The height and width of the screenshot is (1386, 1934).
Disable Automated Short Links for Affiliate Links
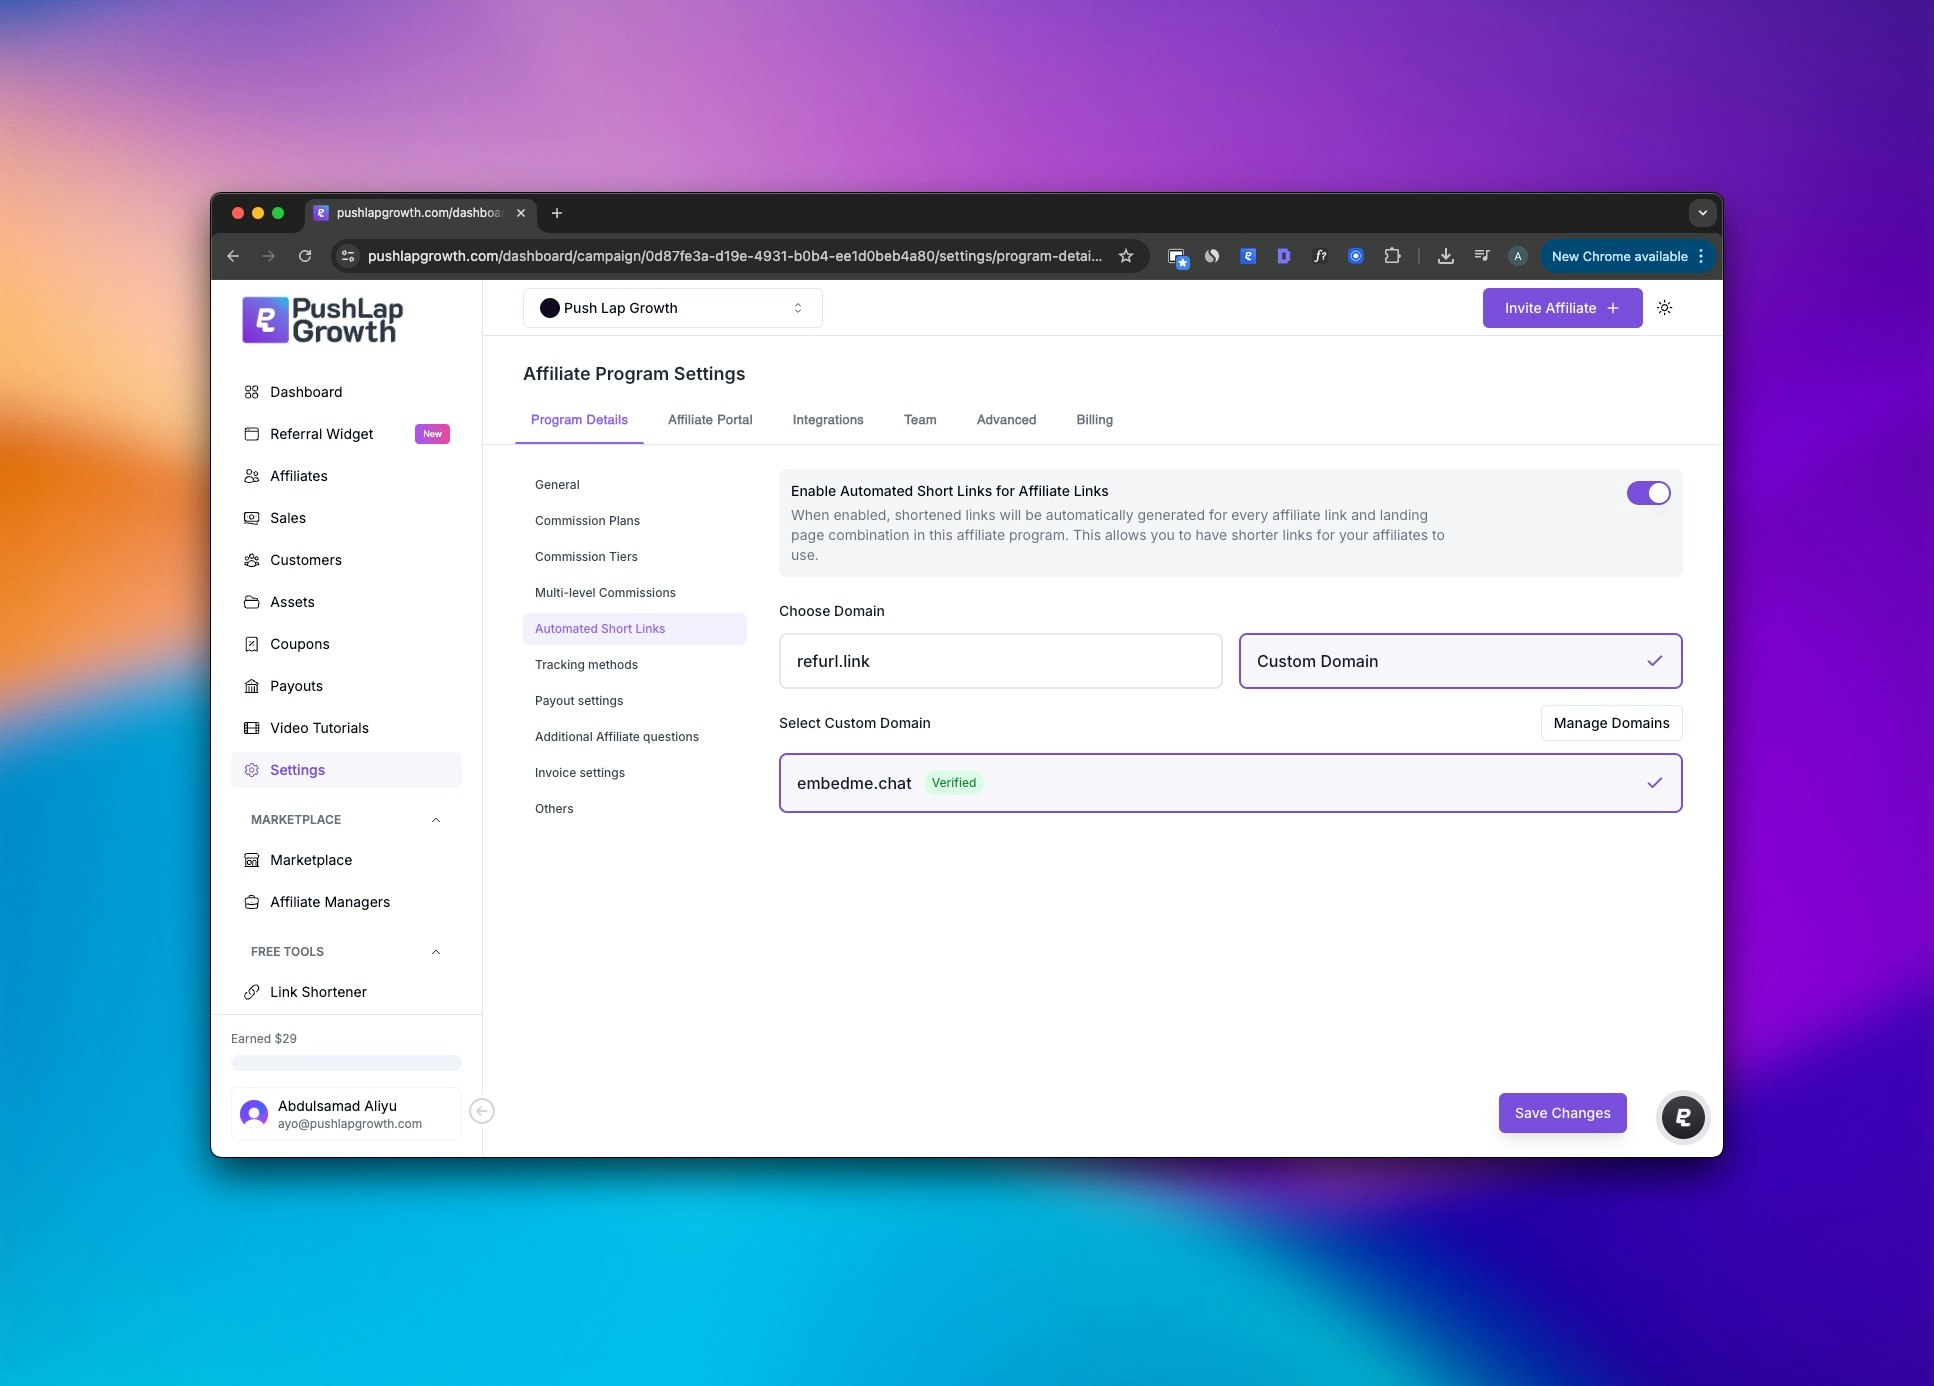click(x=1647, y=493)
